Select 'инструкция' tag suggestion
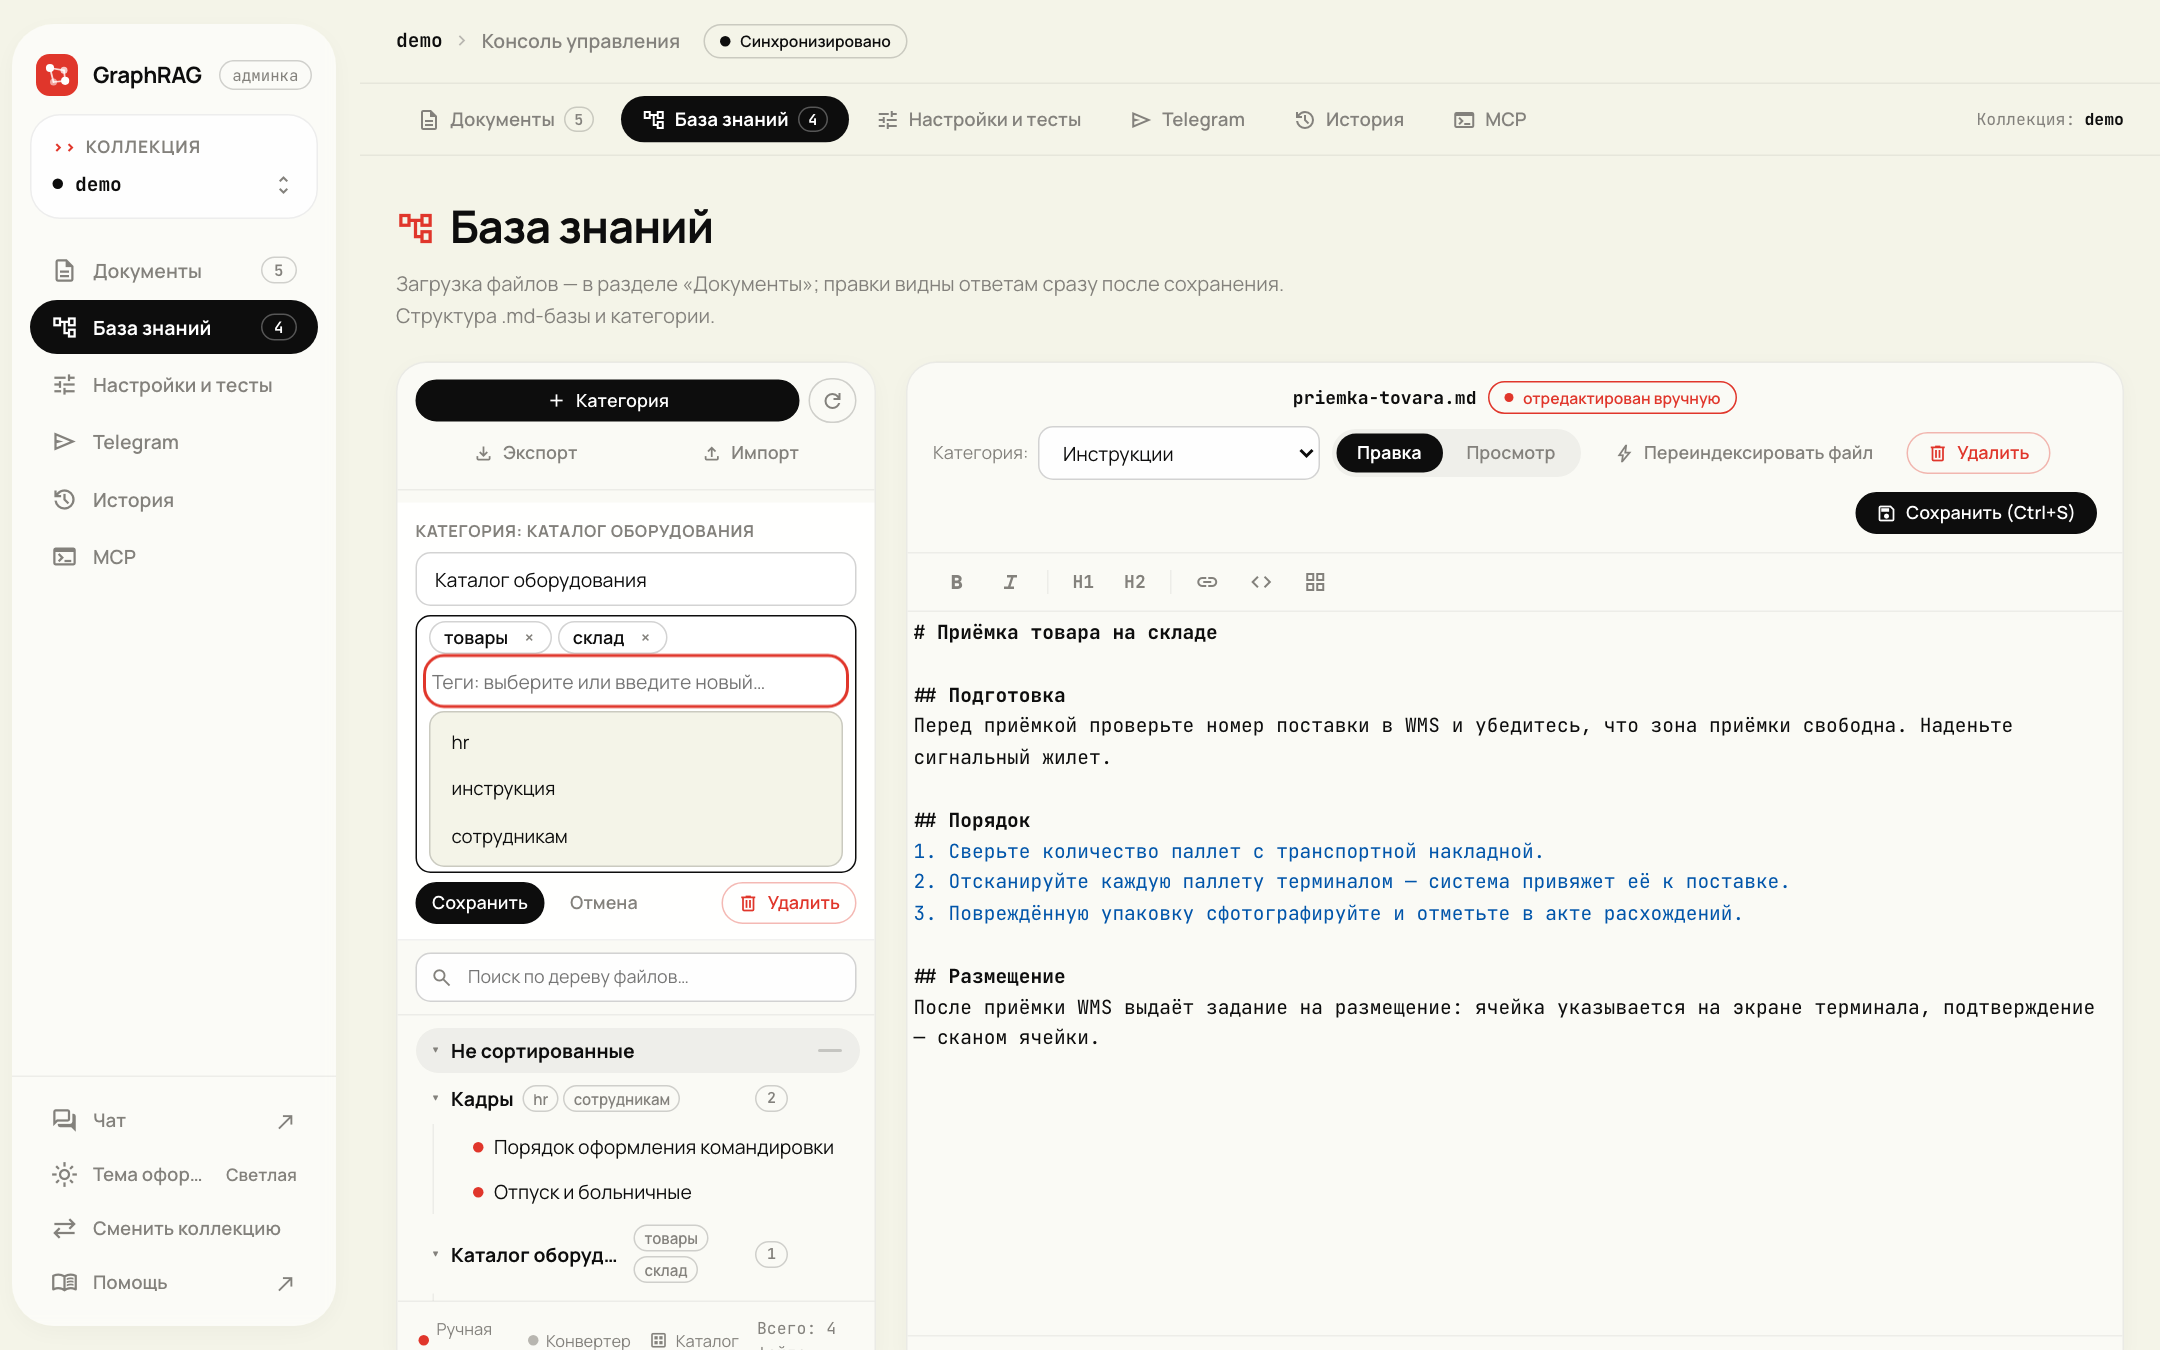The image size is (2160, 1350). [636, 789]
